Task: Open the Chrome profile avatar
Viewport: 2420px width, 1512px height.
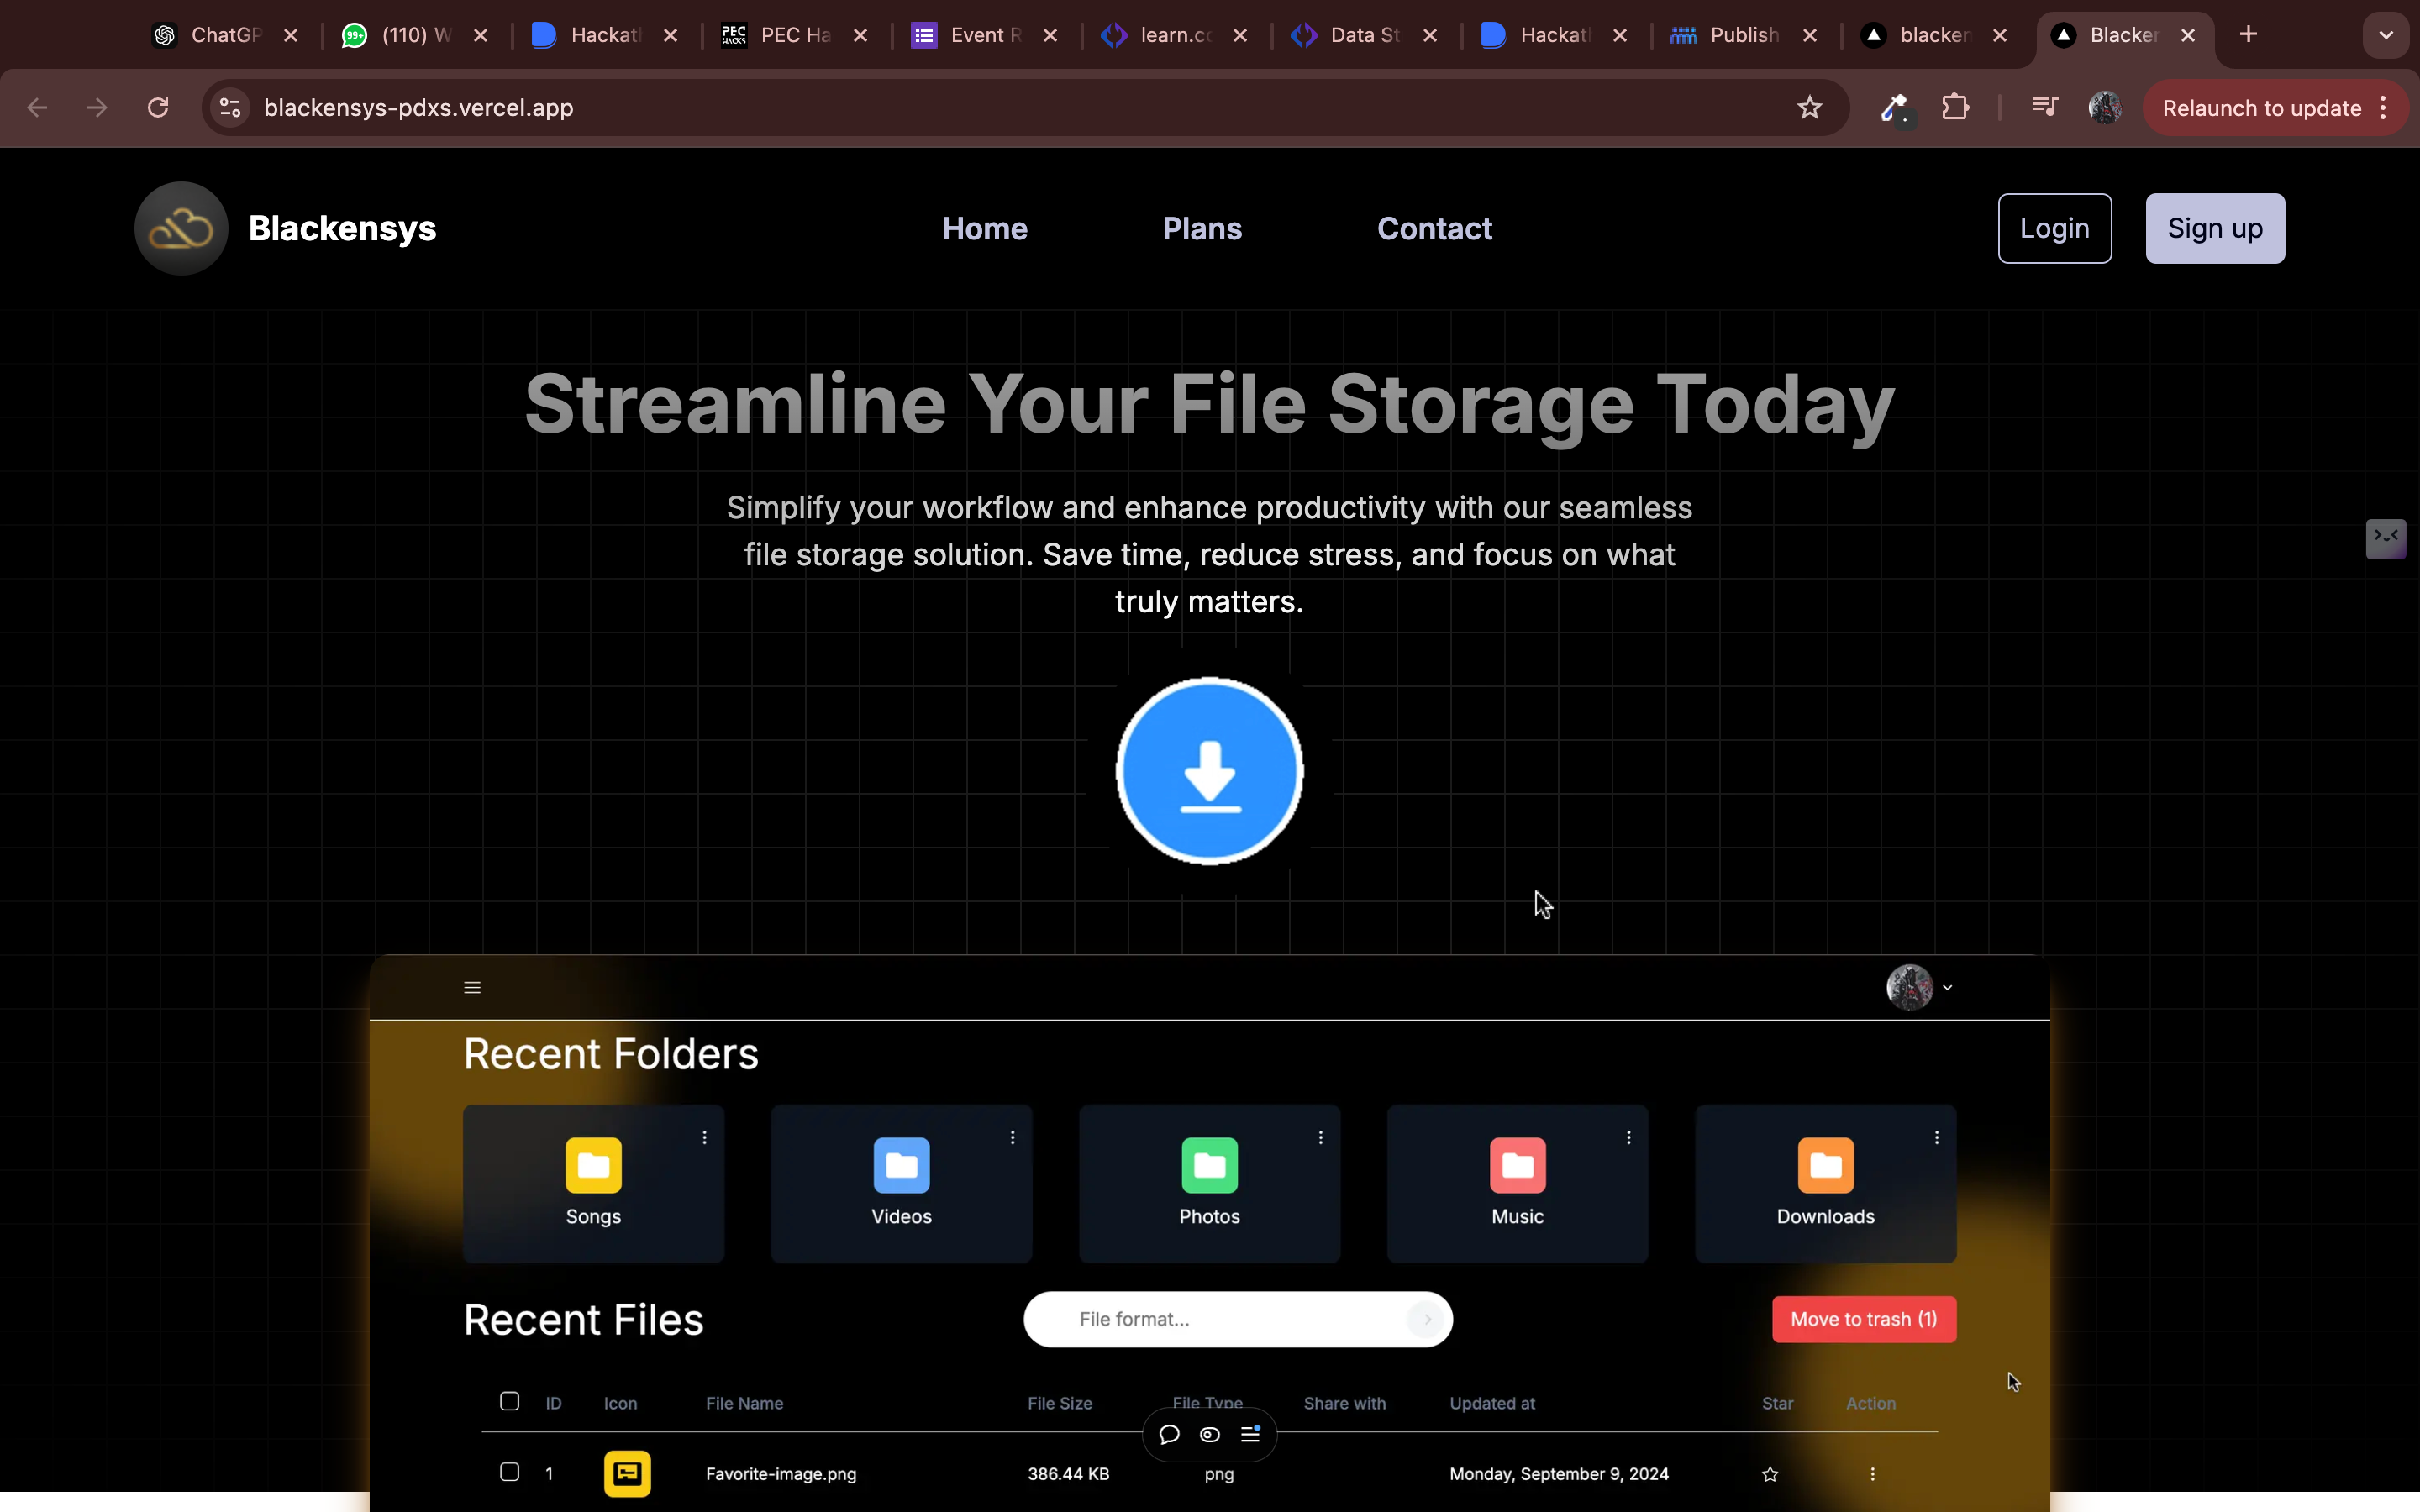Action: pyautogui.click(x=2105, y=108)
